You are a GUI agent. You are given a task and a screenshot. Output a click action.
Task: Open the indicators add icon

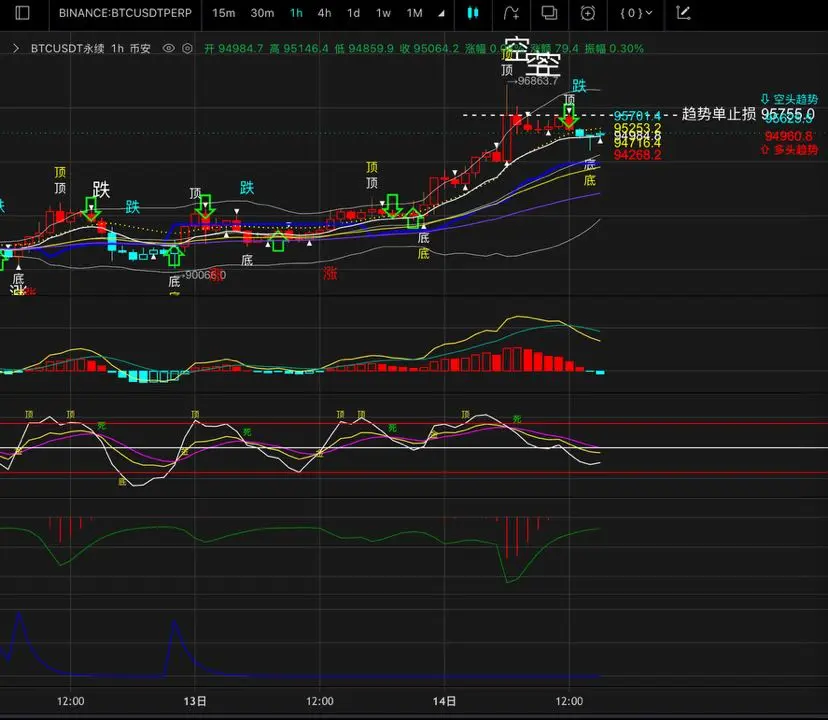(511, 13)
